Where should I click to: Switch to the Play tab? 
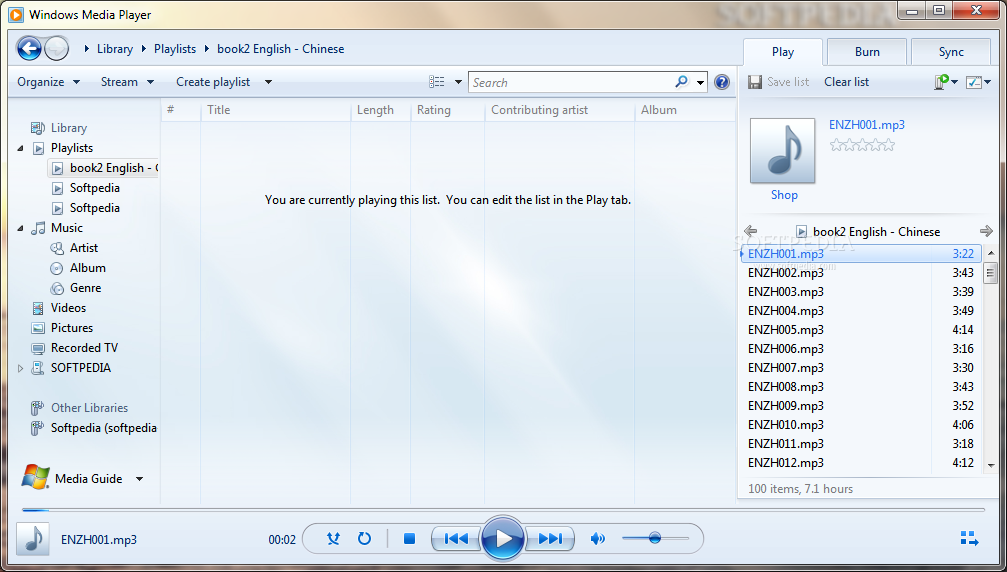782,52
